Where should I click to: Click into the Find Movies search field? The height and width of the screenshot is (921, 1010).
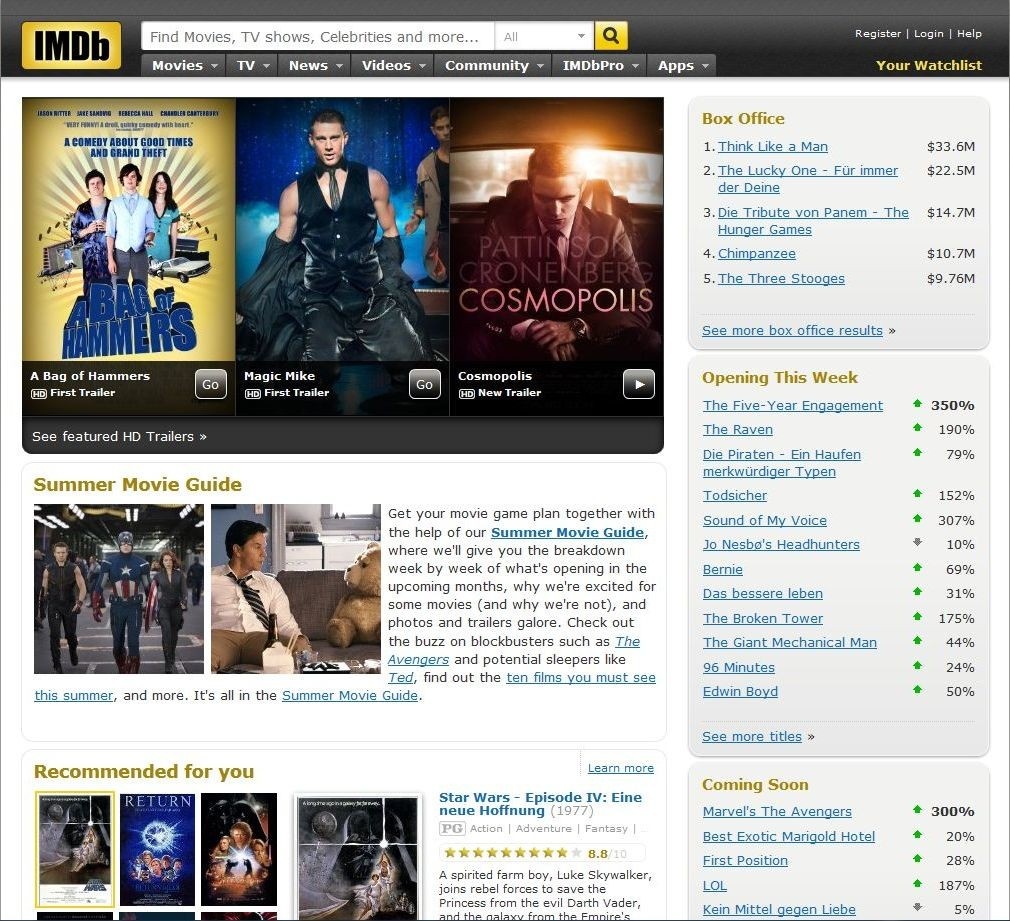click(318, 36)
